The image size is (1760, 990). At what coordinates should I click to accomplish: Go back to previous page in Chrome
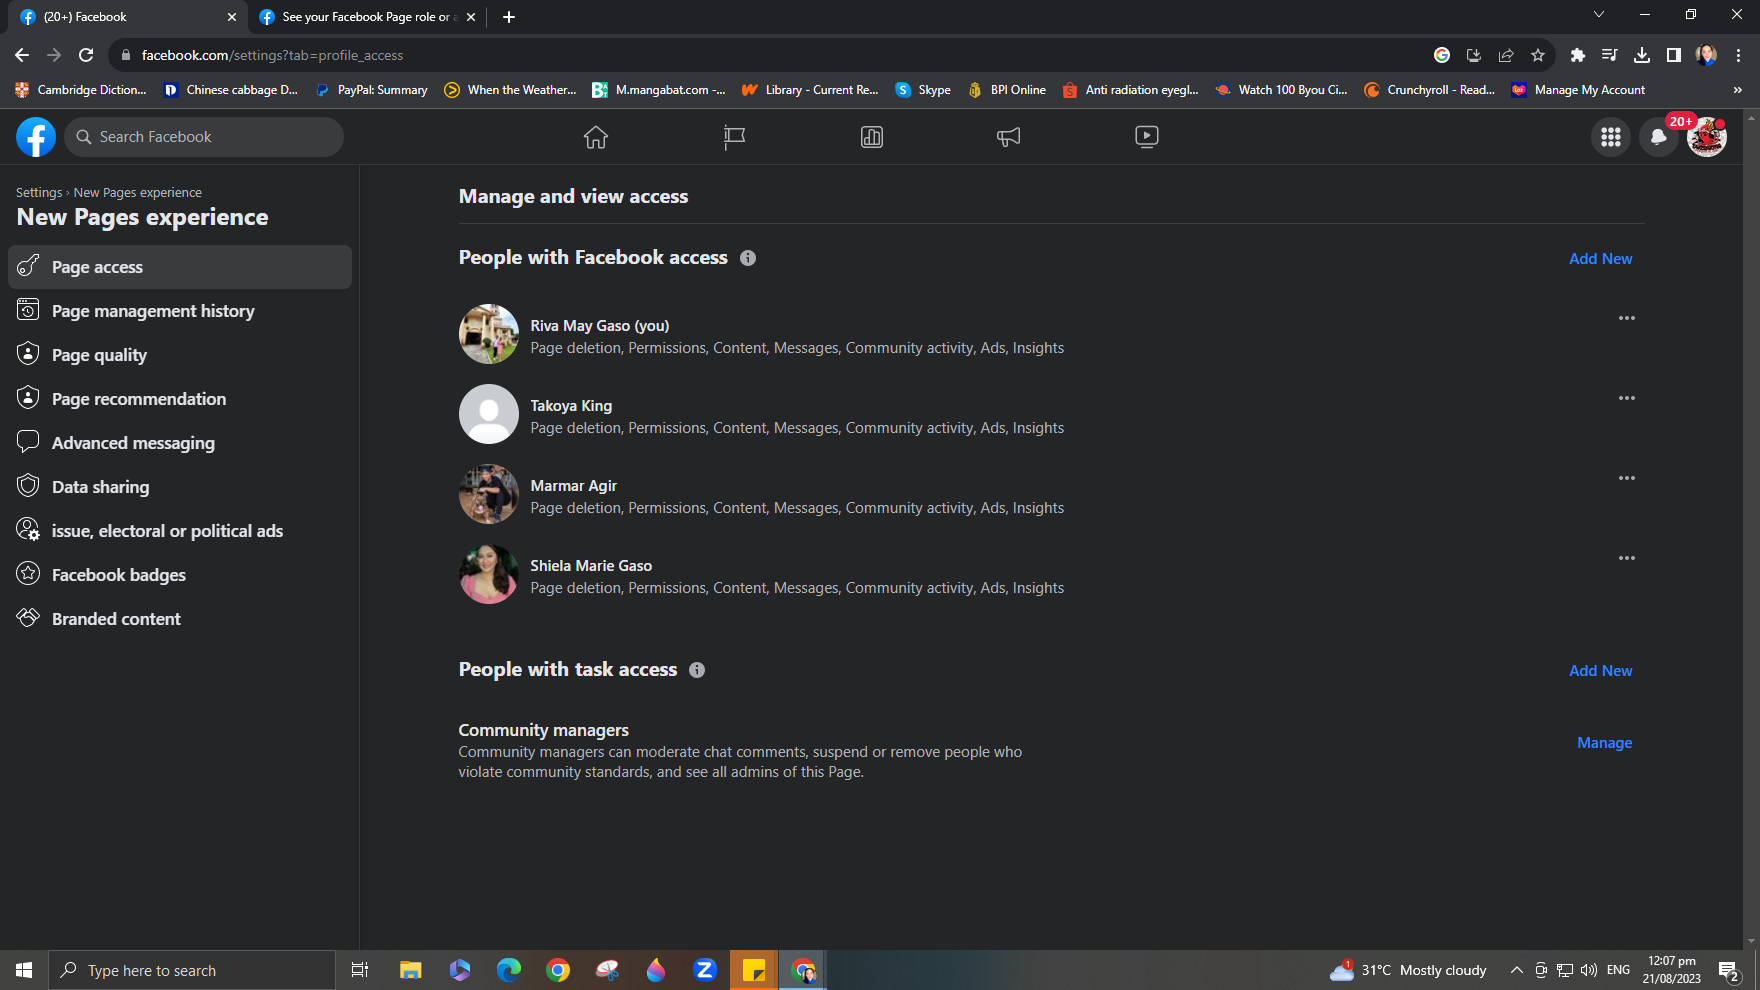pyautogui.click(x=22, y=55)
